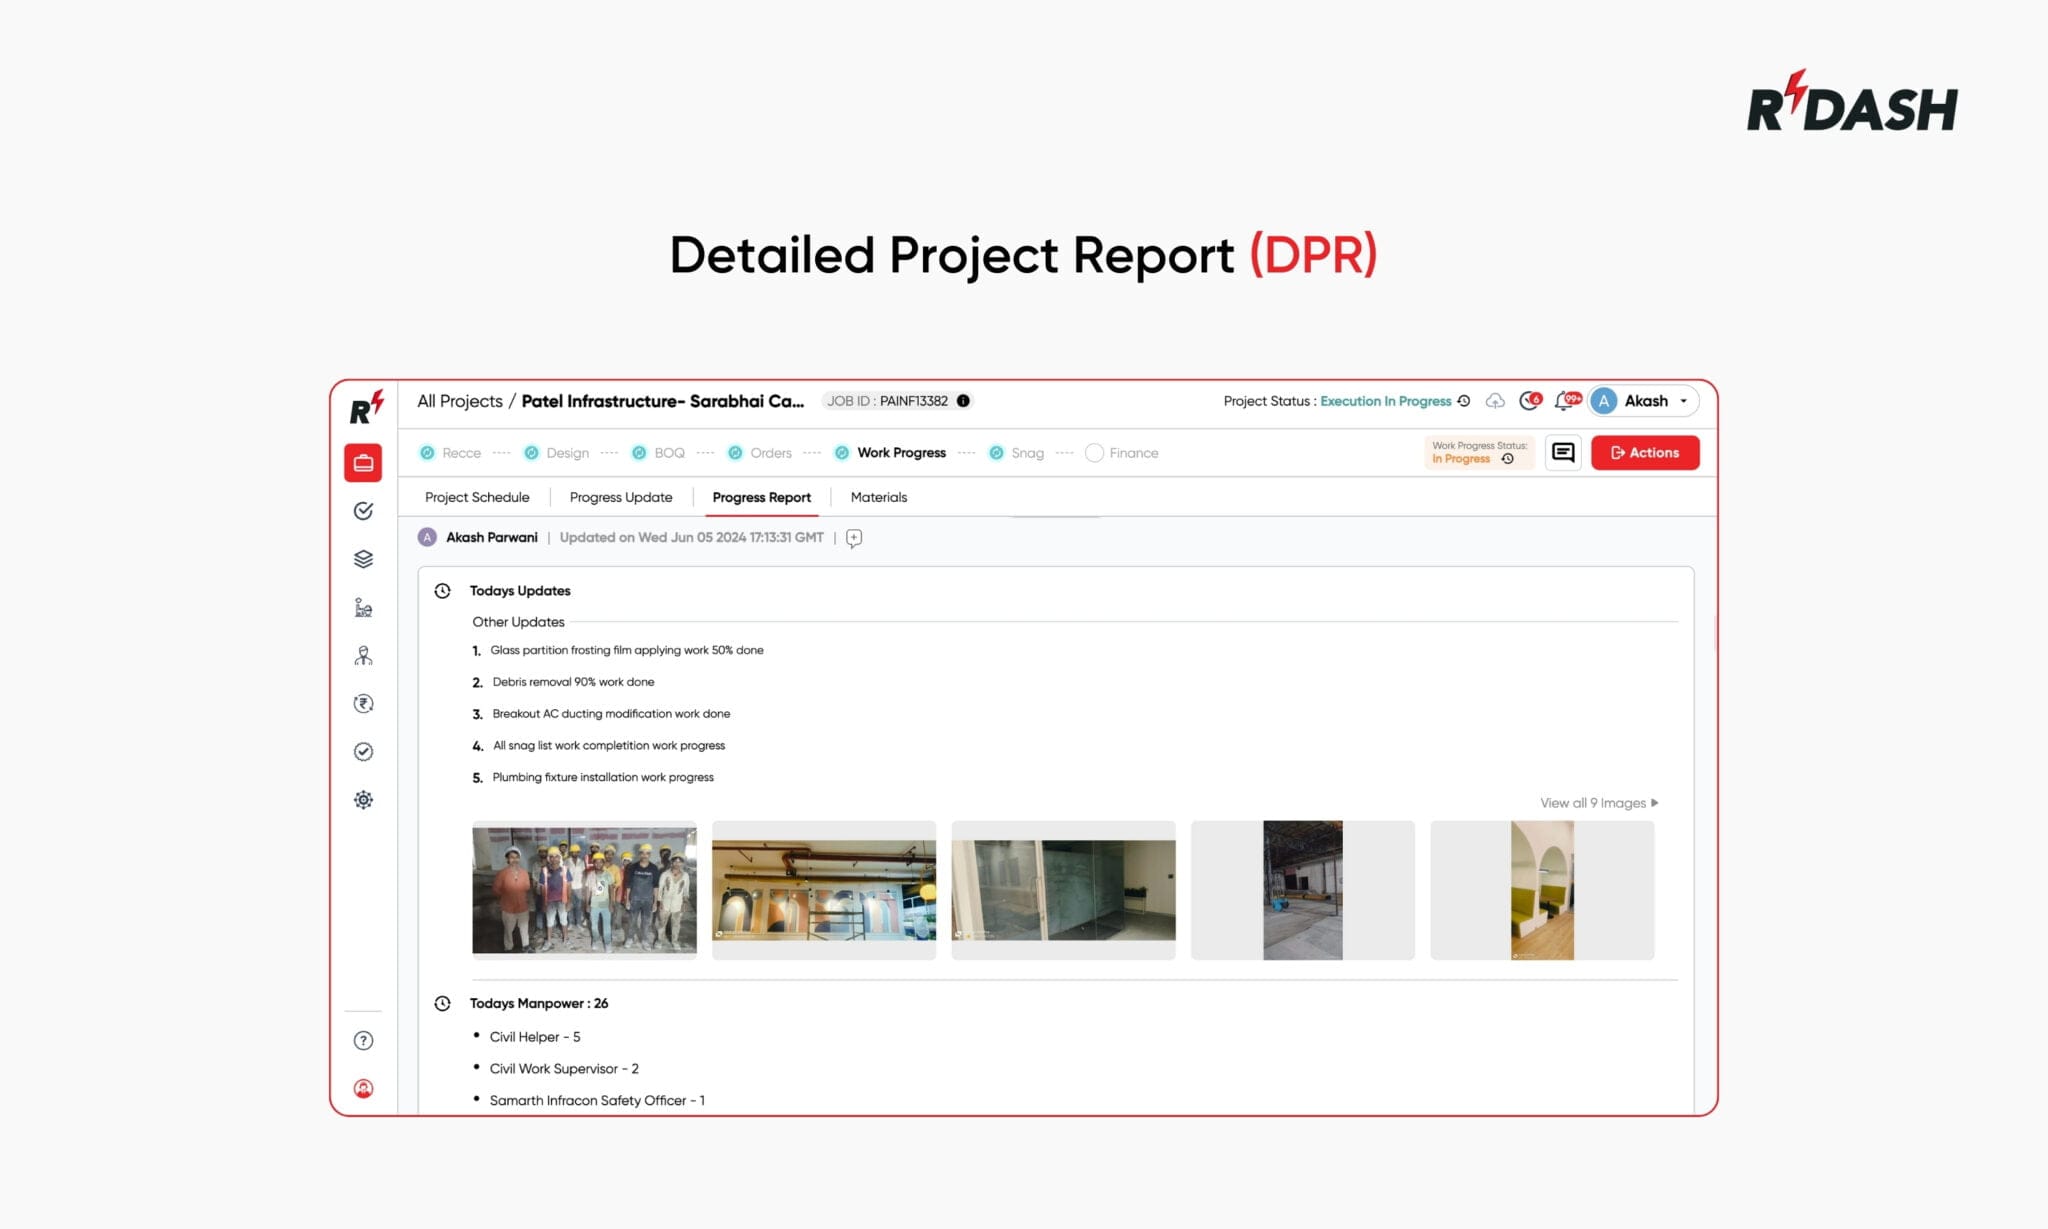Viewport: 2048px width, 1229px height.
Task: Click the Recce stage status circle
Action: pyautogui.click(x=428, y=452)
